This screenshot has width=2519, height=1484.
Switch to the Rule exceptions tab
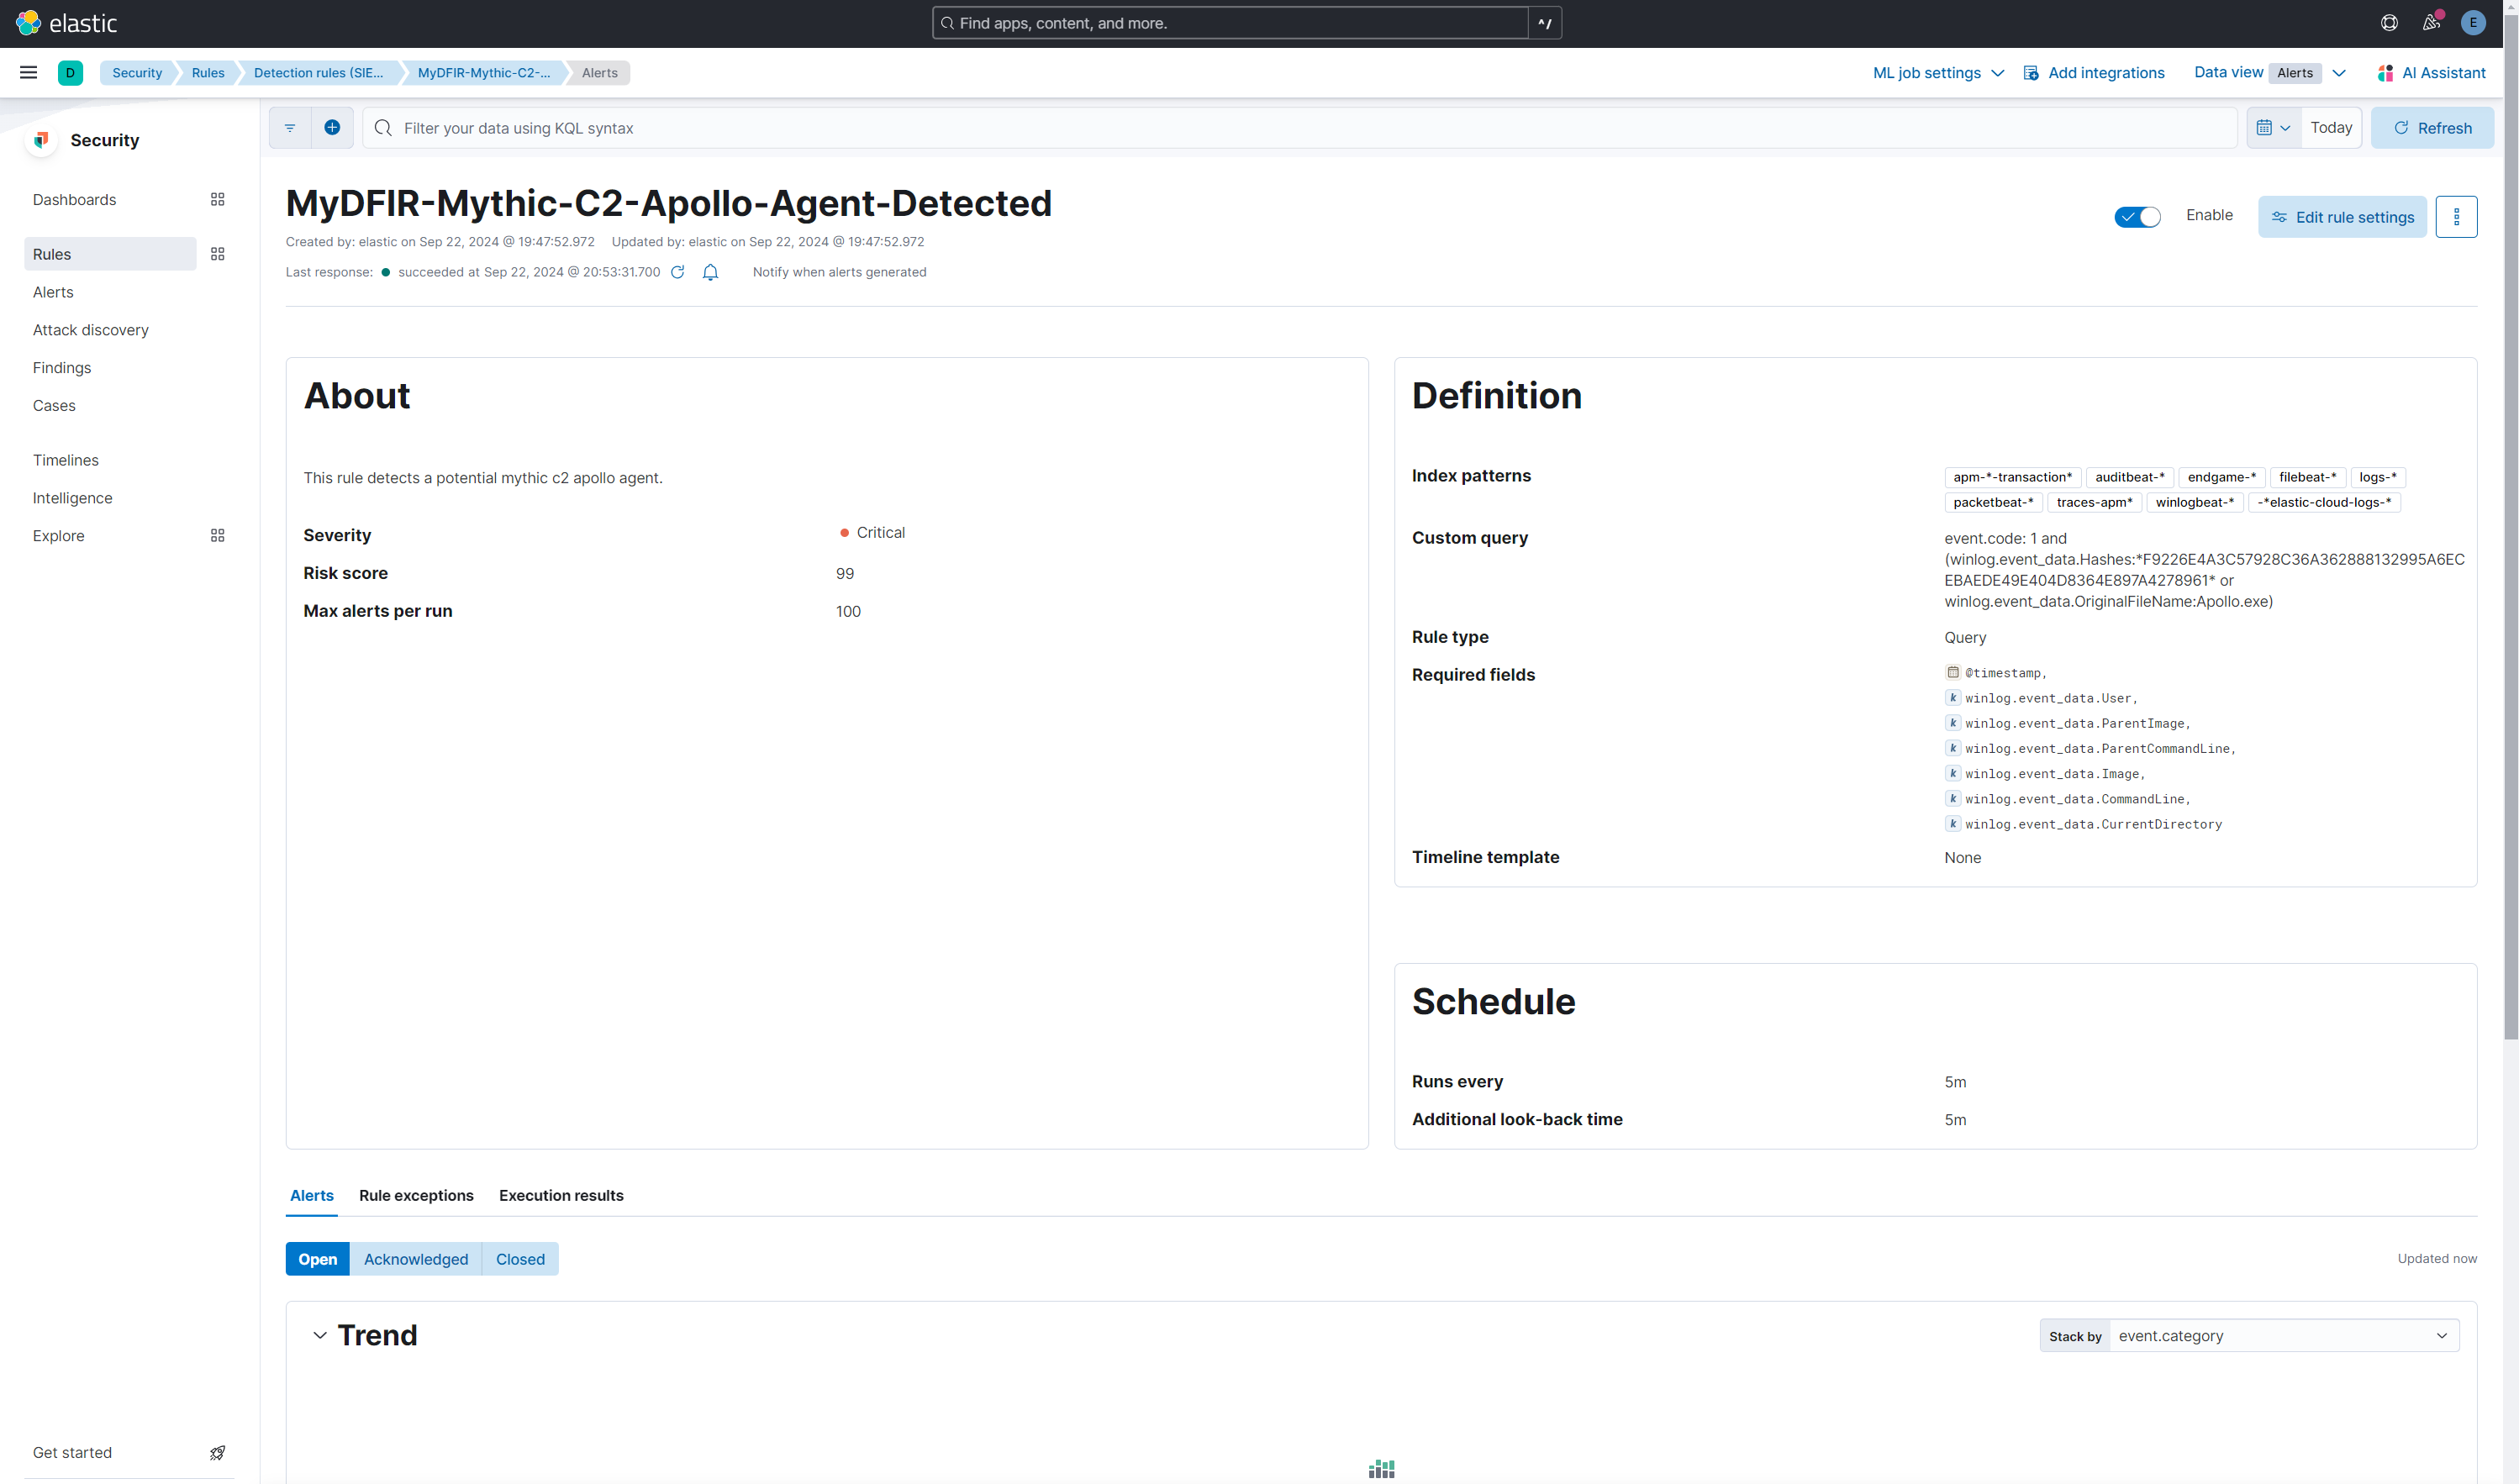click(416, 1196)
